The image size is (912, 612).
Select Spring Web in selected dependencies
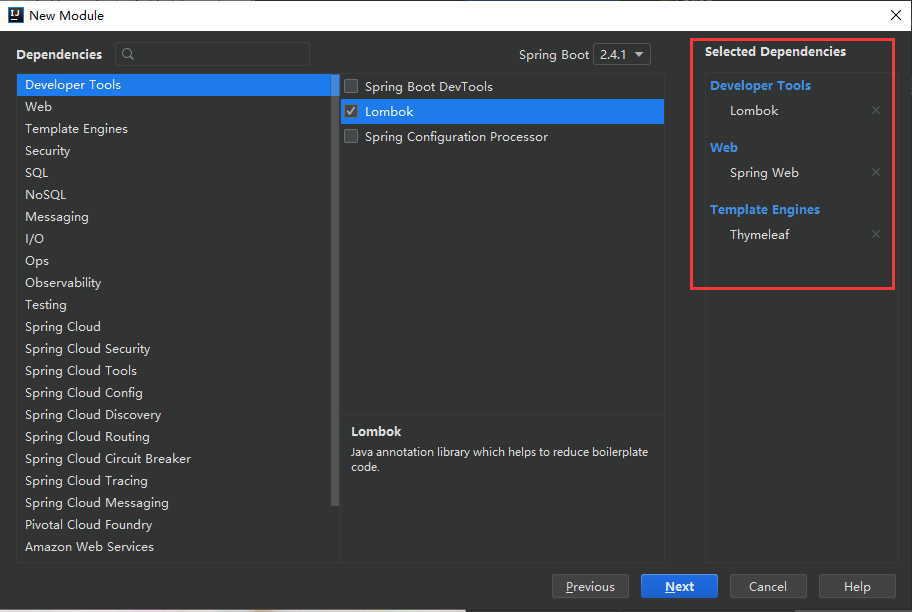(x=764, y=173)
